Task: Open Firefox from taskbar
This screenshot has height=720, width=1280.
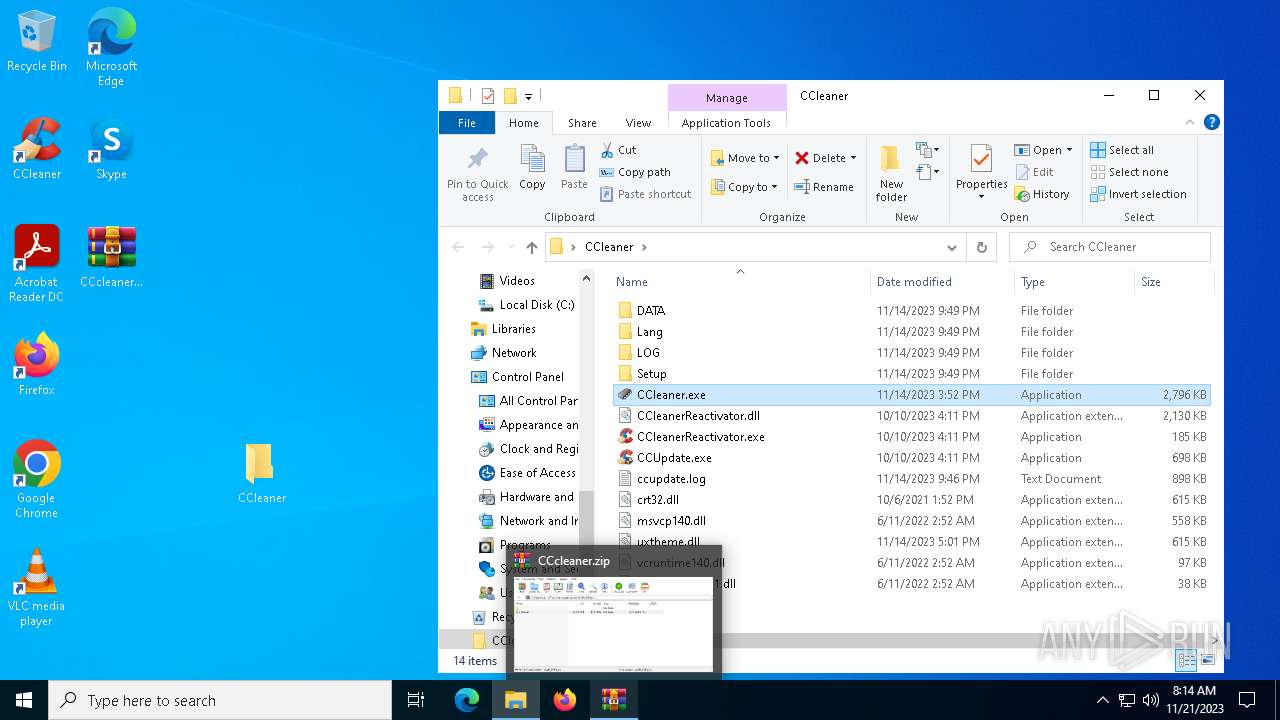Action: point(565,700)
